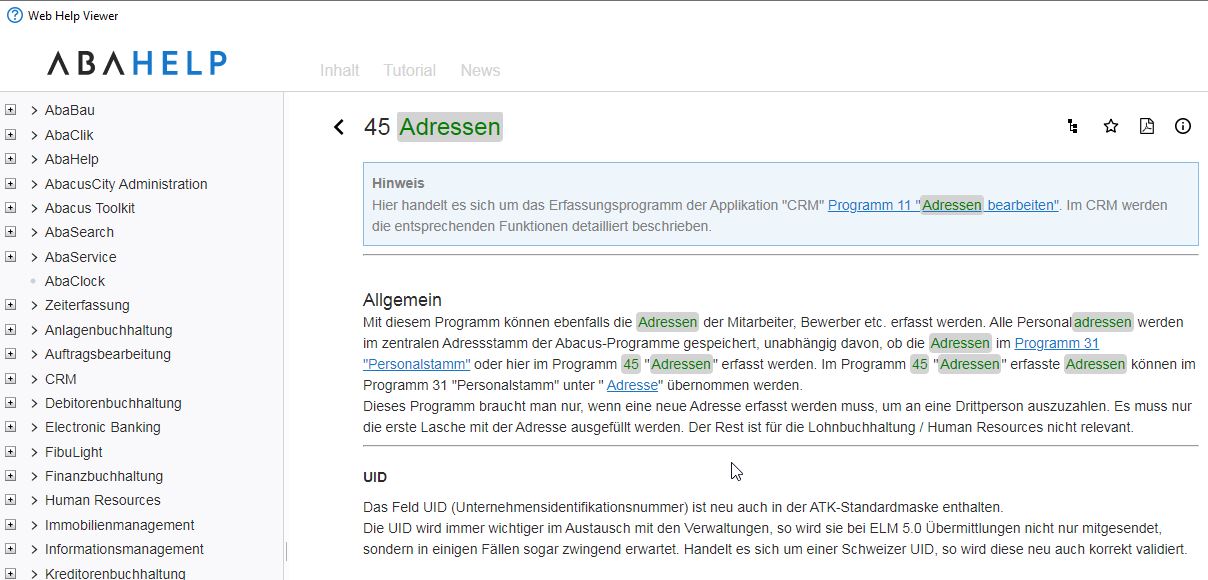
Task: Open the page info icon
Action: (1183, 126)
